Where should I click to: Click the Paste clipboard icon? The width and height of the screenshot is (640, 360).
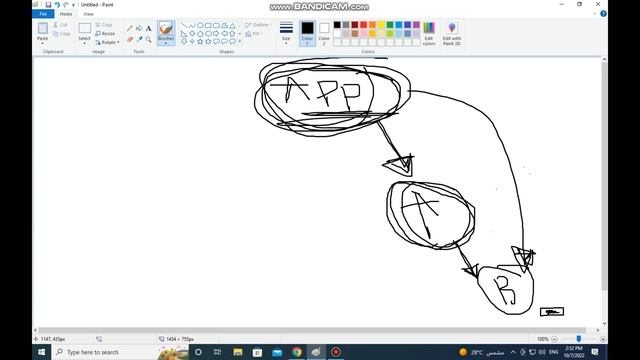42,29
